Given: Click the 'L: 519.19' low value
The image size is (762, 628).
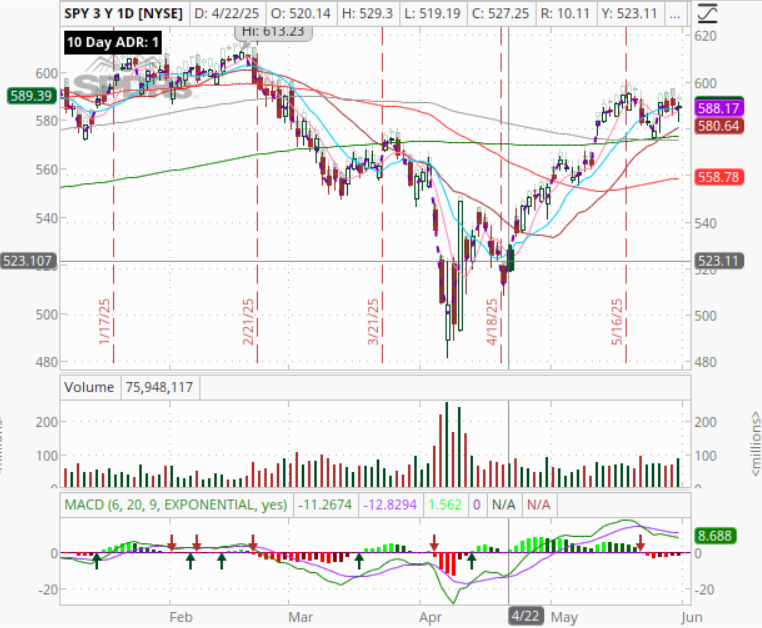Looking at the screenshot, I should pos(432,14).
